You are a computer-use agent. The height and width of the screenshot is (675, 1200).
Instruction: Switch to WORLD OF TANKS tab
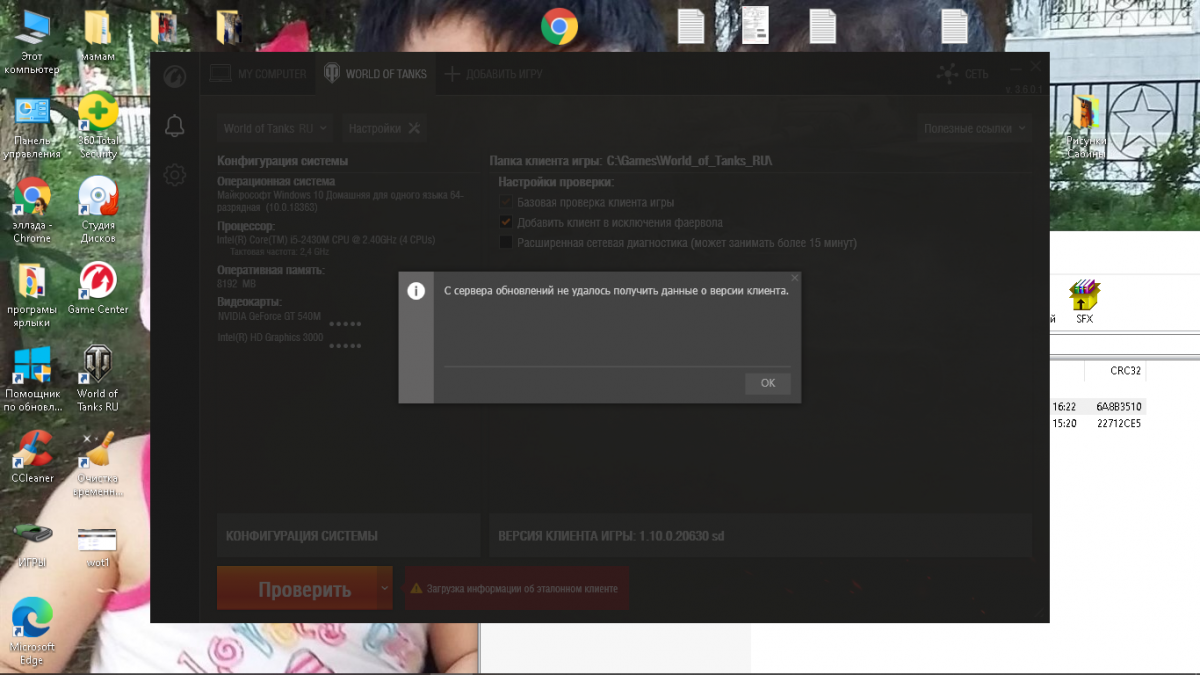pyautogui.click(x=375, y=74)
